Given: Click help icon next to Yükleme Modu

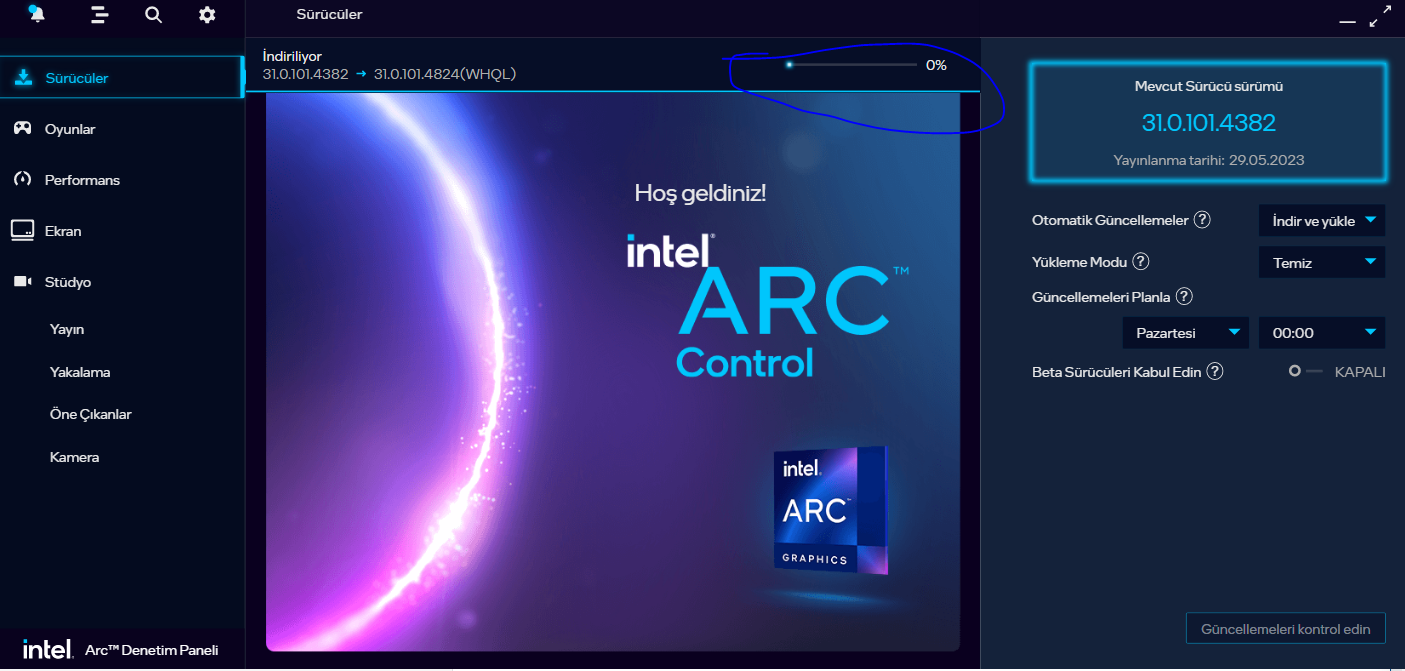Looking at the screenshot, I should coord(1140,262).
